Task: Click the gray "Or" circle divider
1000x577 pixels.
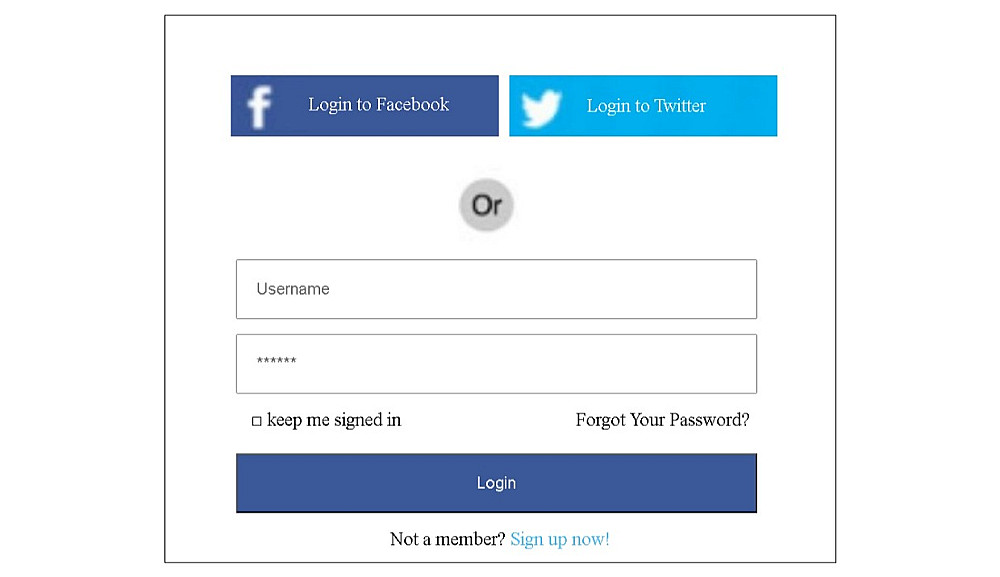Action: [x=486, y=205]
